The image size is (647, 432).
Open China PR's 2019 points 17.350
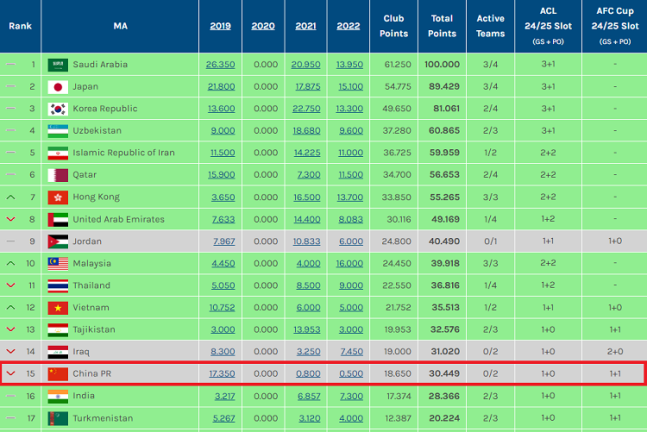click(222, 373)
